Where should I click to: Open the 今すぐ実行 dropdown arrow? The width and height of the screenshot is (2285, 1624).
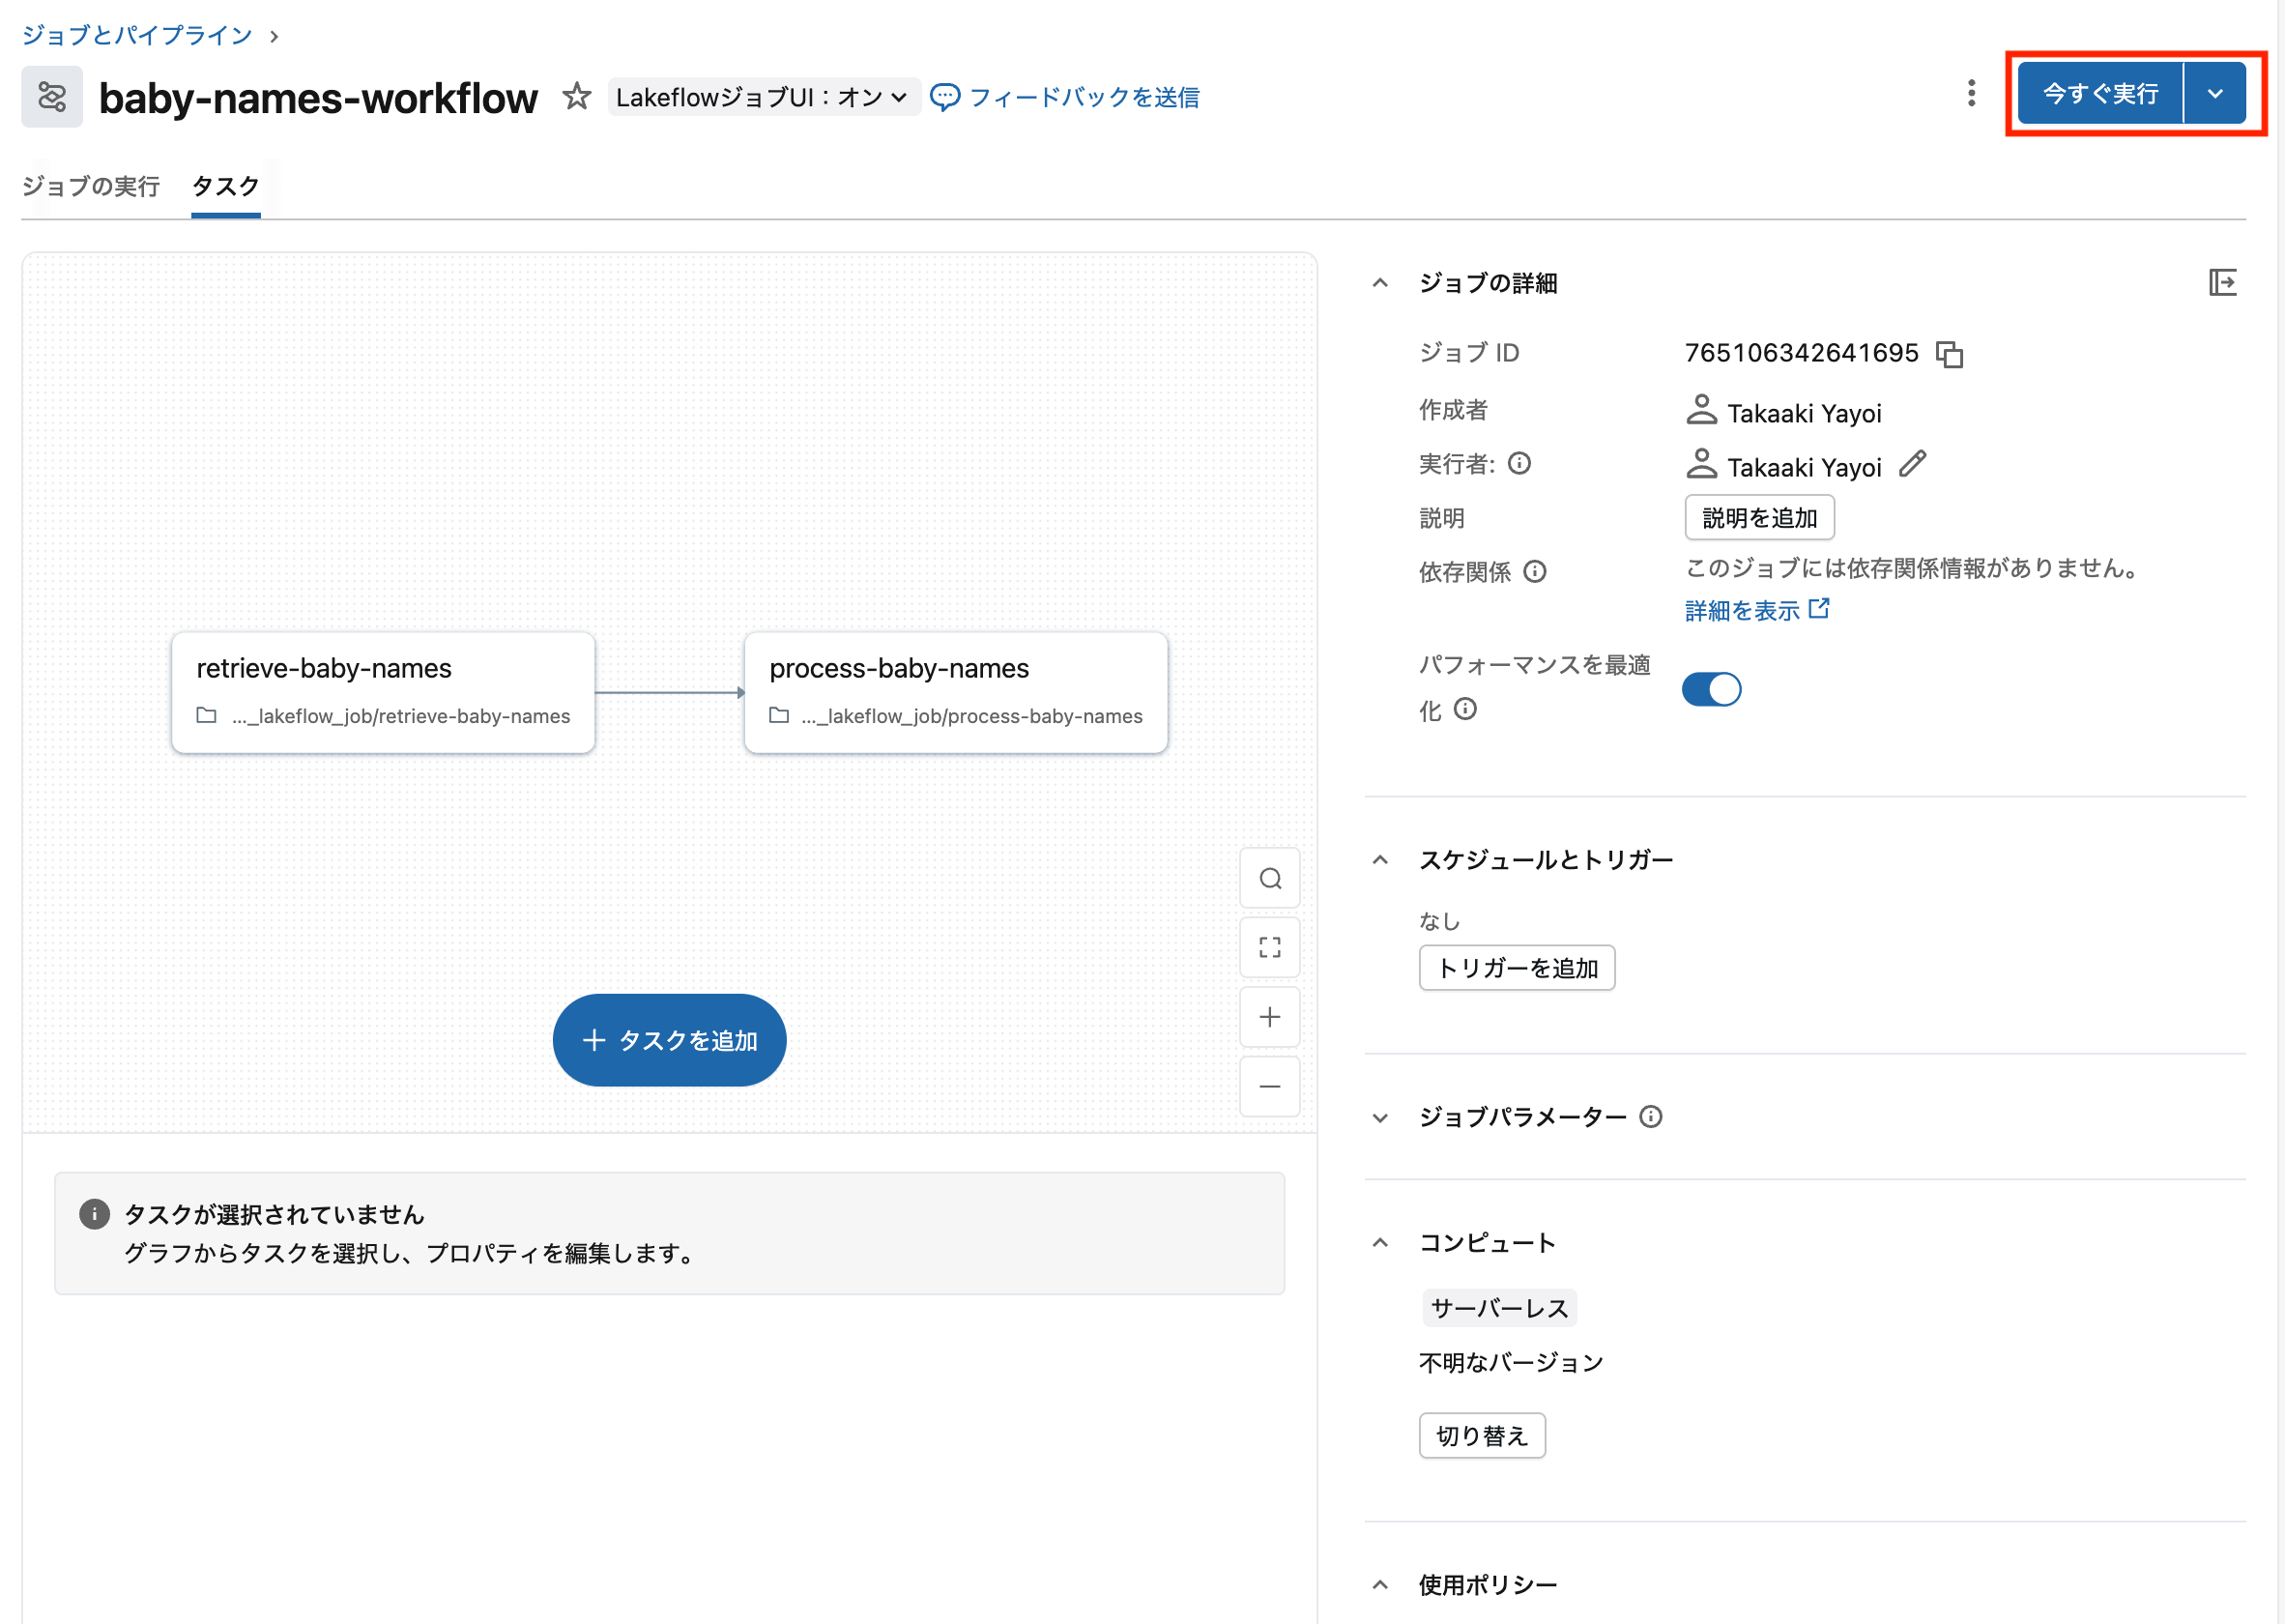[2216, 92]
